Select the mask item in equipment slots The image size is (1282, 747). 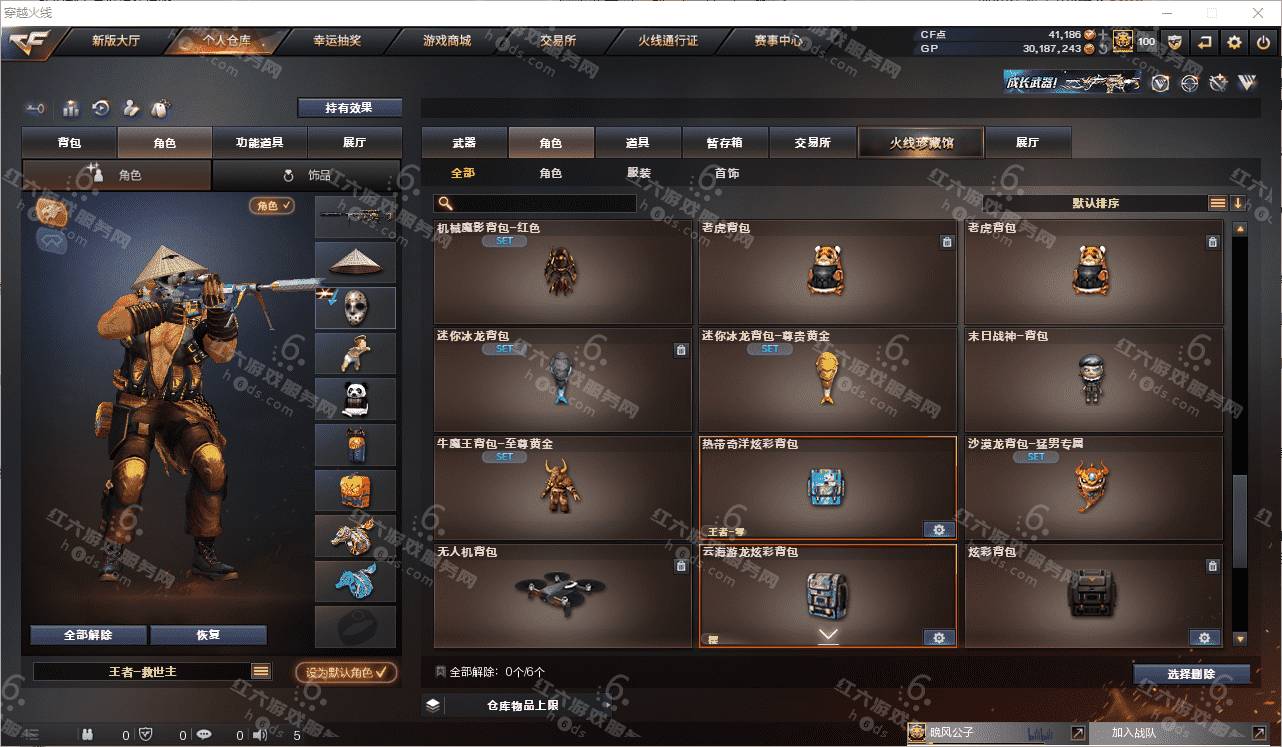pyautogui.click(x=356, y=308)
